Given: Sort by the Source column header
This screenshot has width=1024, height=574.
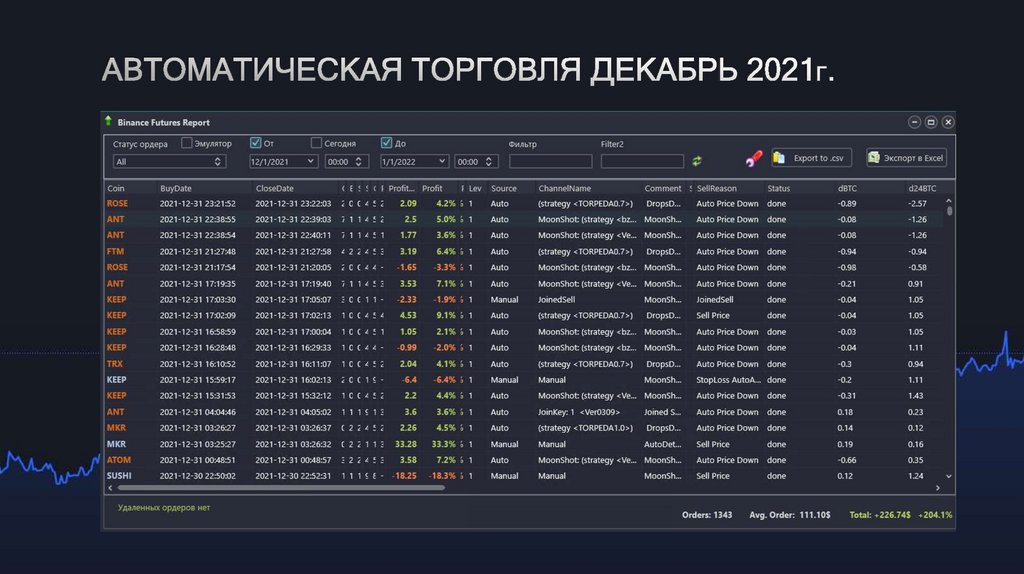Looking at the screenshot, I should coord(504,188).
